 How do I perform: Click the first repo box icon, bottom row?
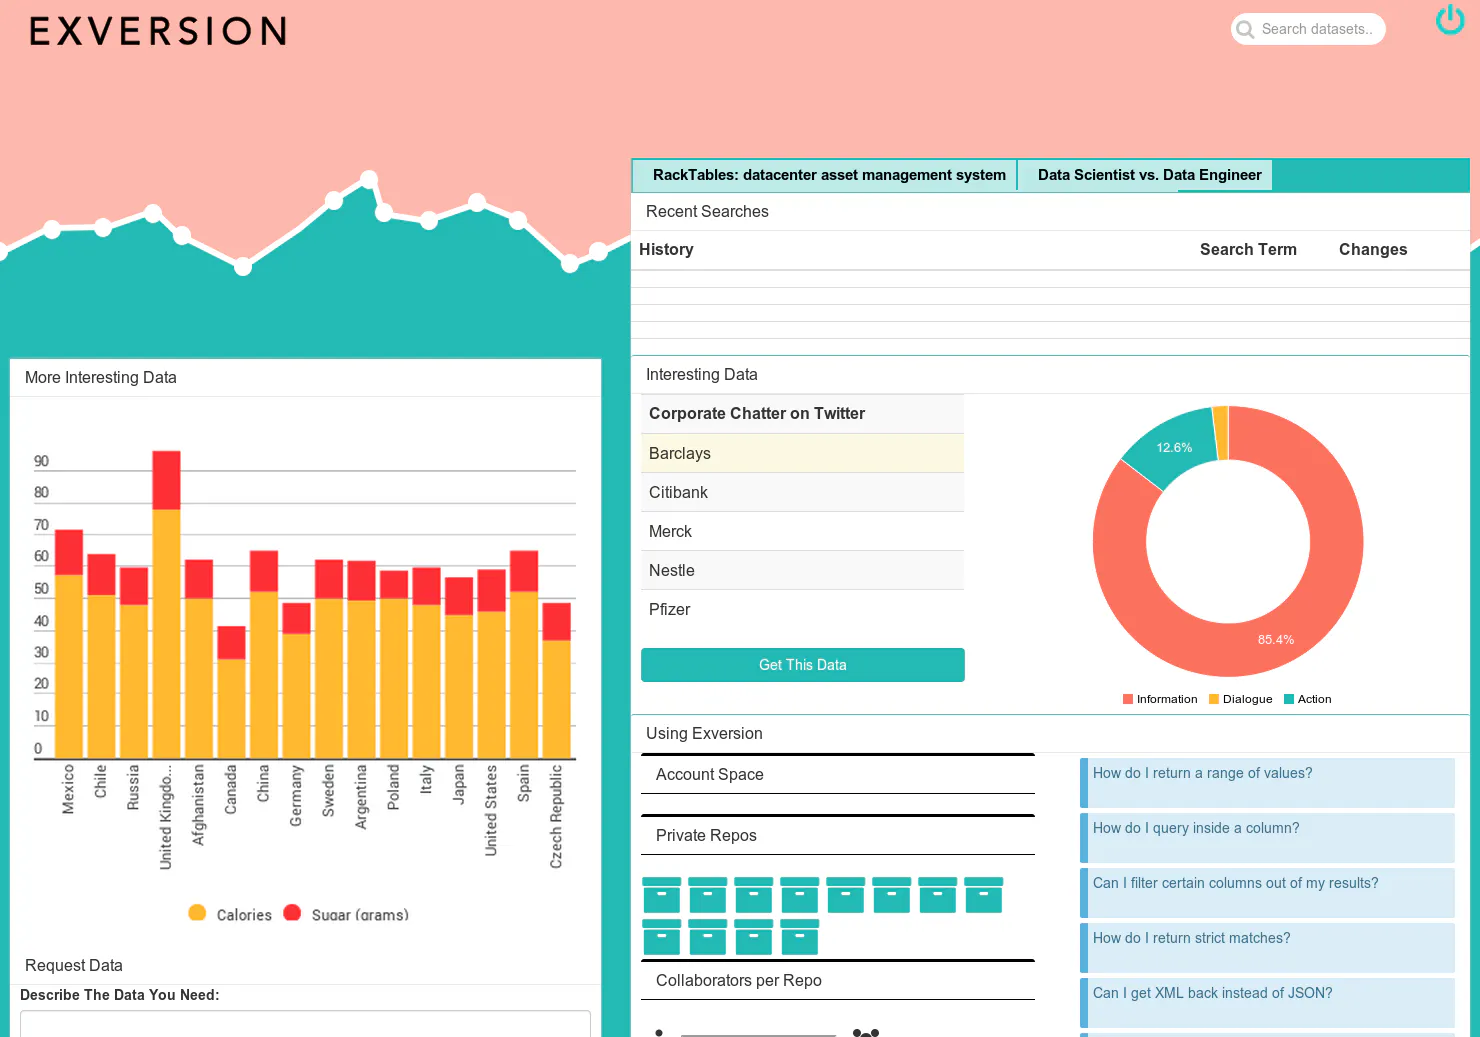coord(662,937)
